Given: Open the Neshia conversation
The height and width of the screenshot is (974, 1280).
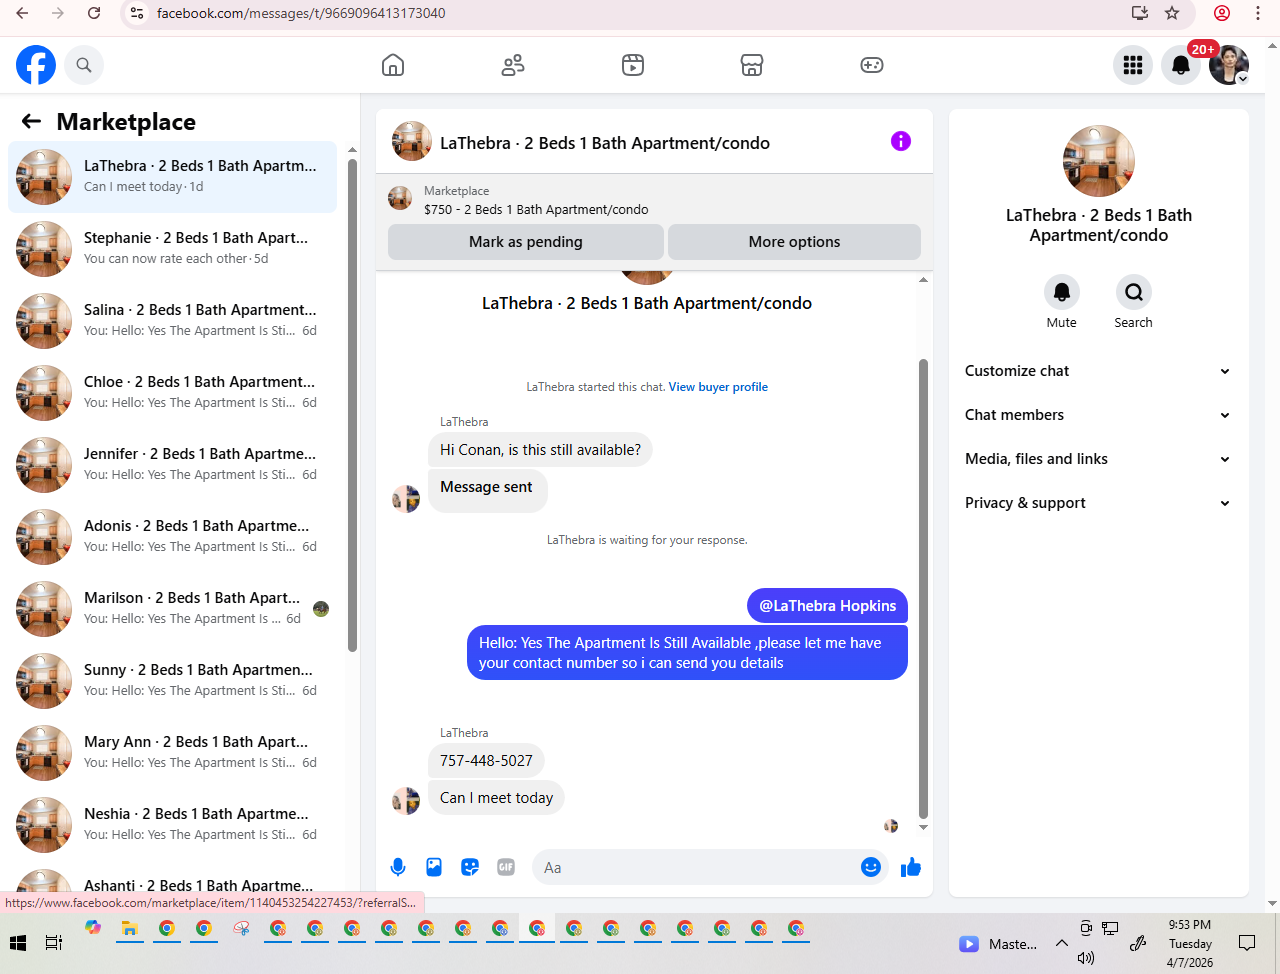Looking at the screenshot, I should pyautogui.click(x=172, y=825).
